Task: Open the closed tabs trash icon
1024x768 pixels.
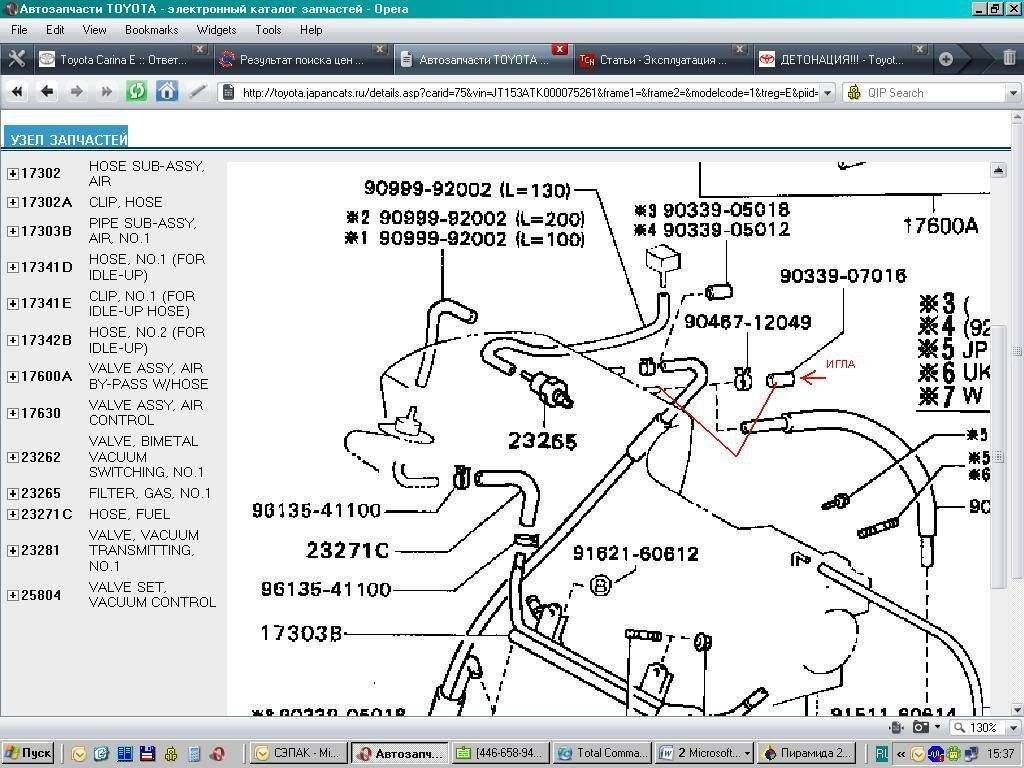Action: 1008,59
